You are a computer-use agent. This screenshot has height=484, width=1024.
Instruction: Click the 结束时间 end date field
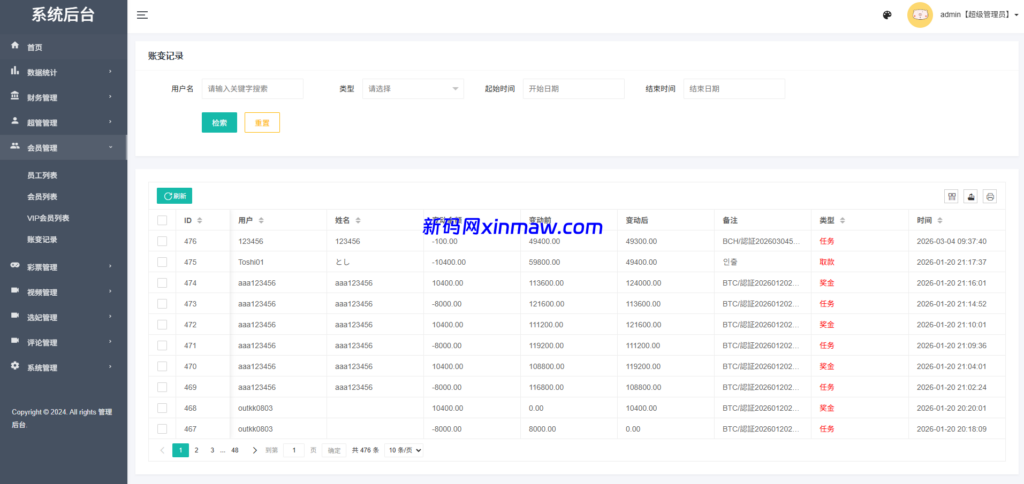tap(734, 89)
